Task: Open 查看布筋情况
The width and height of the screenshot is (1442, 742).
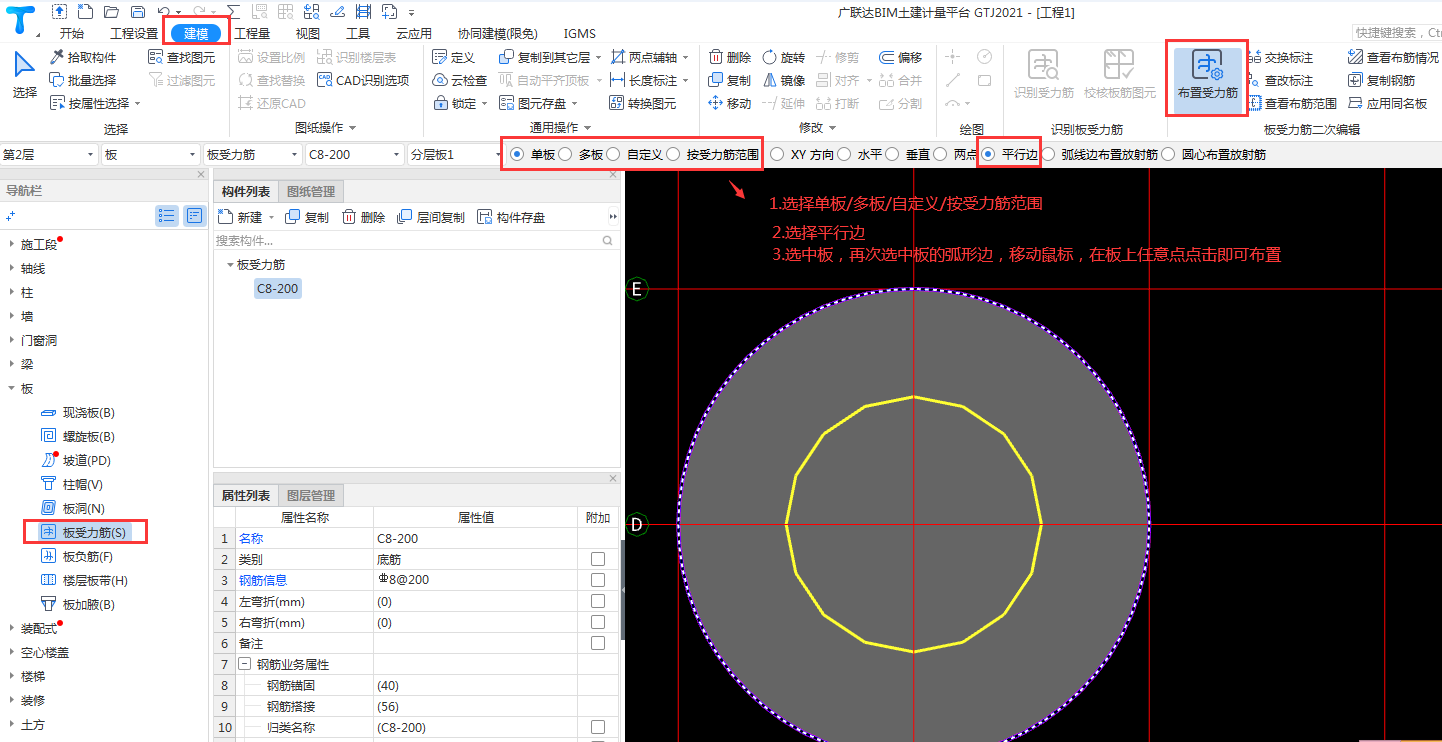Action: [1393, 57]
